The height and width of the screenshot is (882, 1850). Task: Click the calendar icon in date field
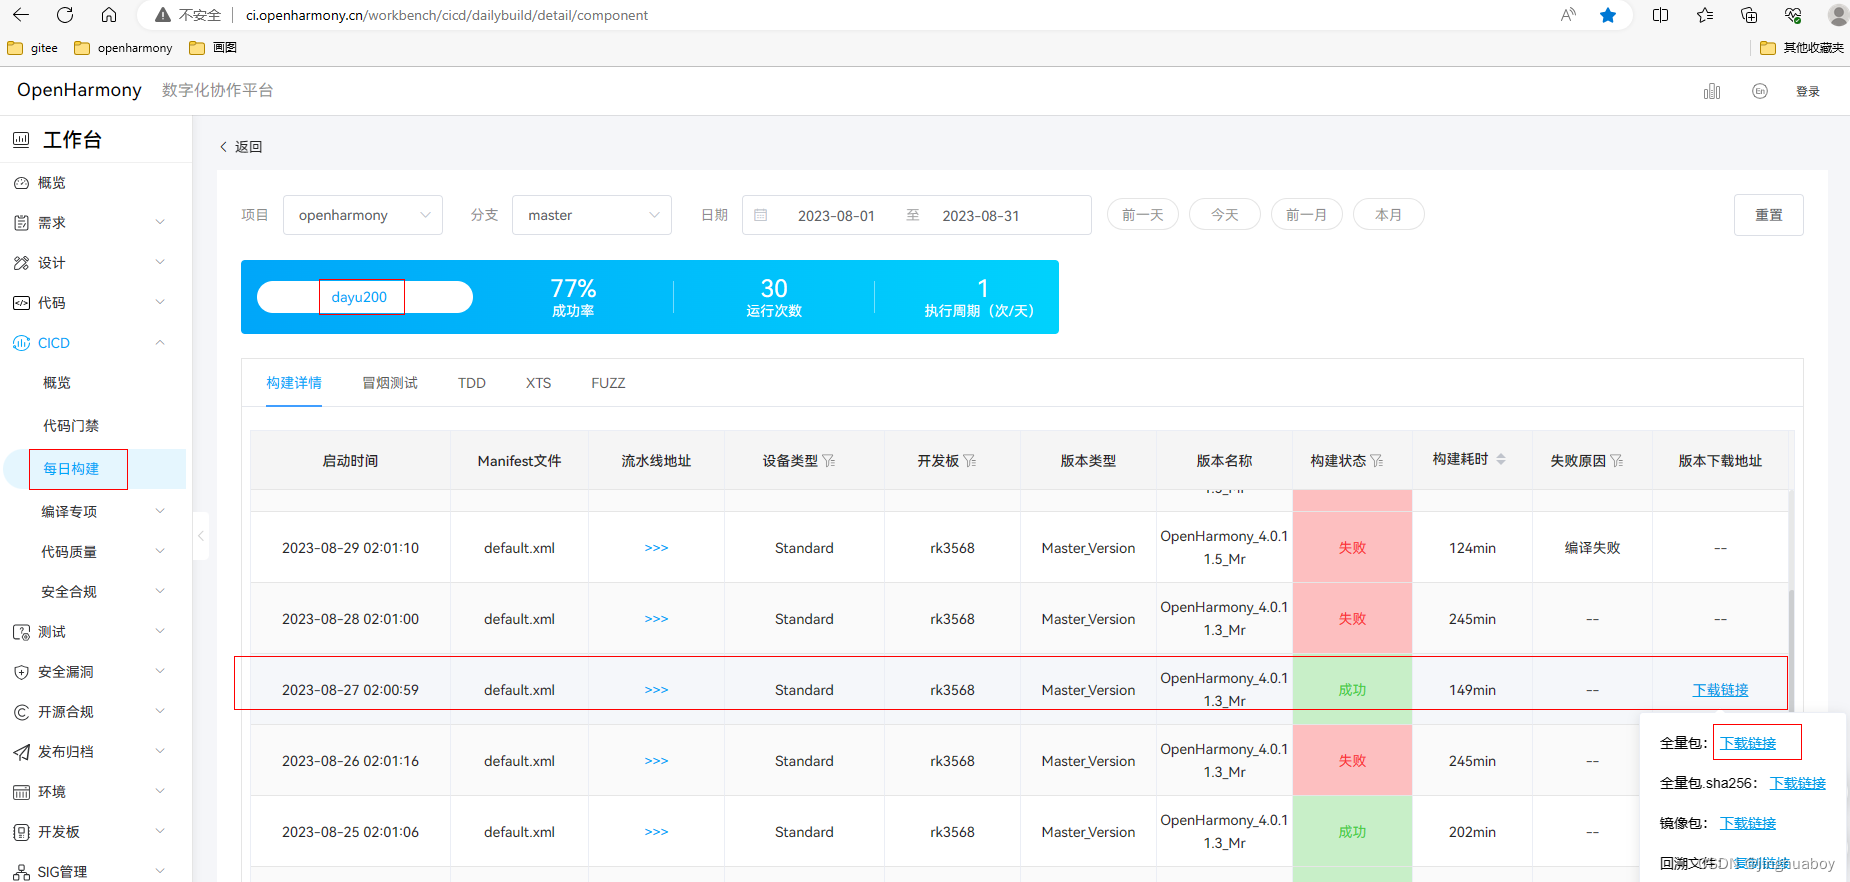pyautogui.click(x=761, y=215)
